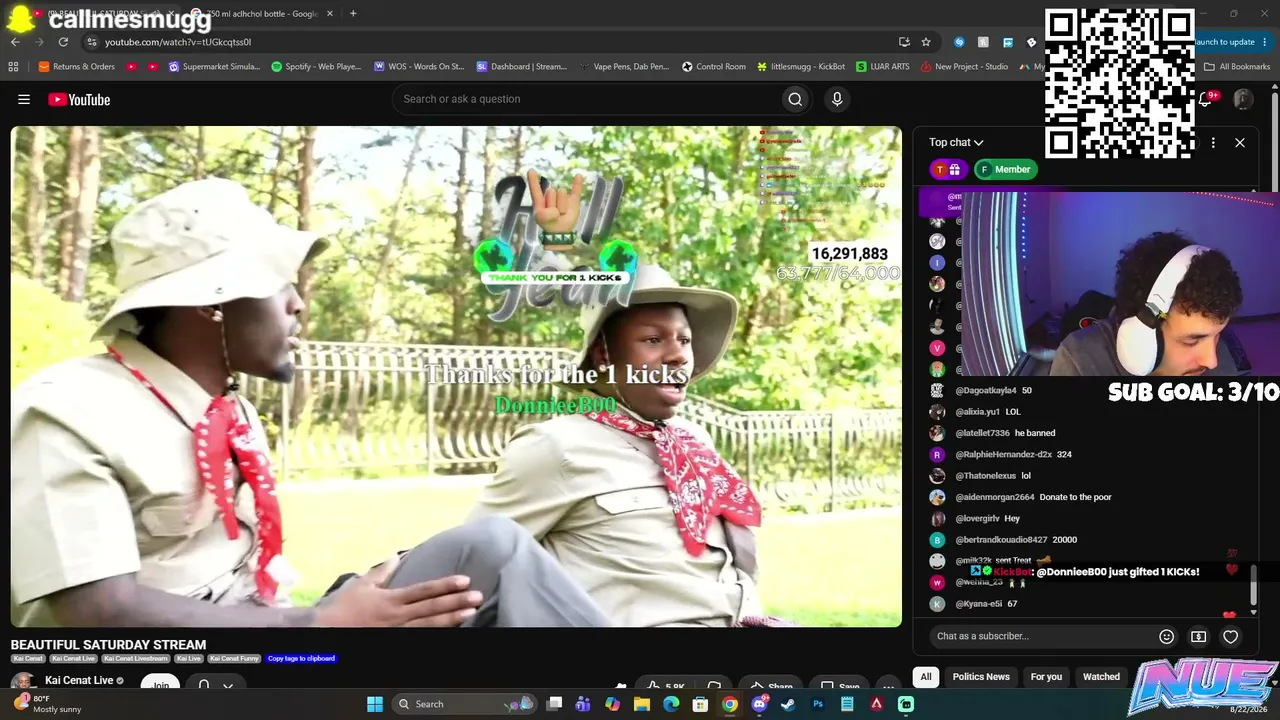Open live chat options menu
Image resolution: width=1280 pixels, height=720 pixels.
click(1213, 143)
